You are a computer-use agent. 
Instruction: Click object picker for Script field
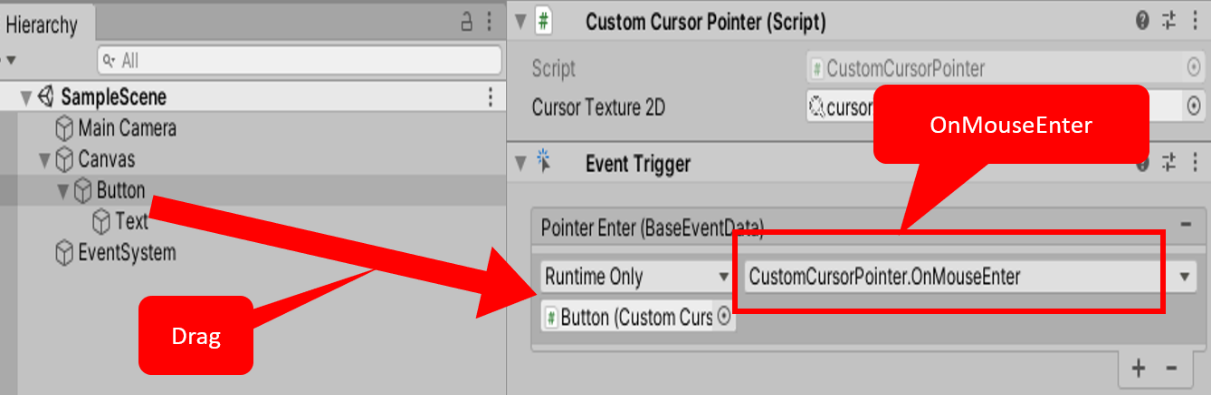1193,68
